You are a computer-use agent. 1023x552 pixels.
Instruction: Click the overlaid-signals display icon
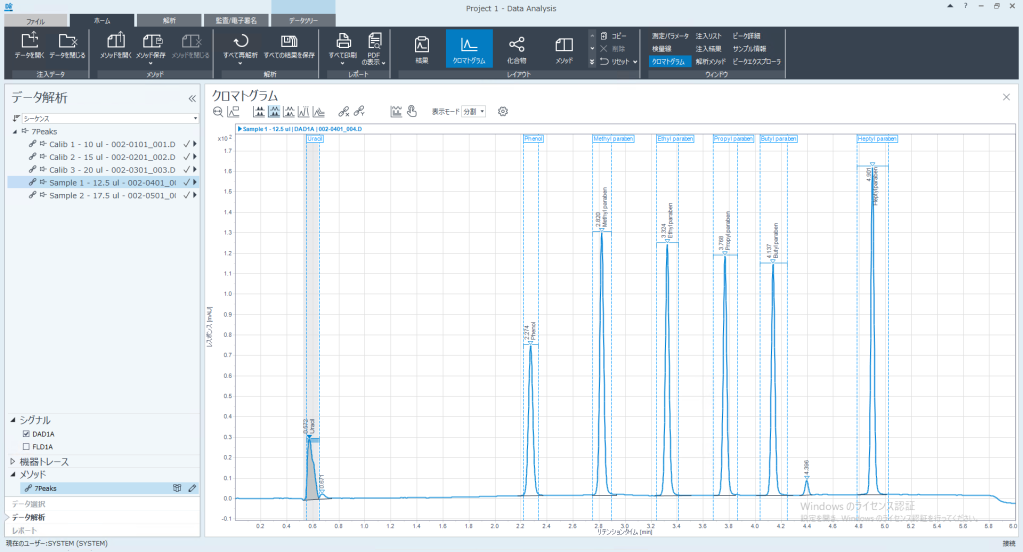click(319, 112)
